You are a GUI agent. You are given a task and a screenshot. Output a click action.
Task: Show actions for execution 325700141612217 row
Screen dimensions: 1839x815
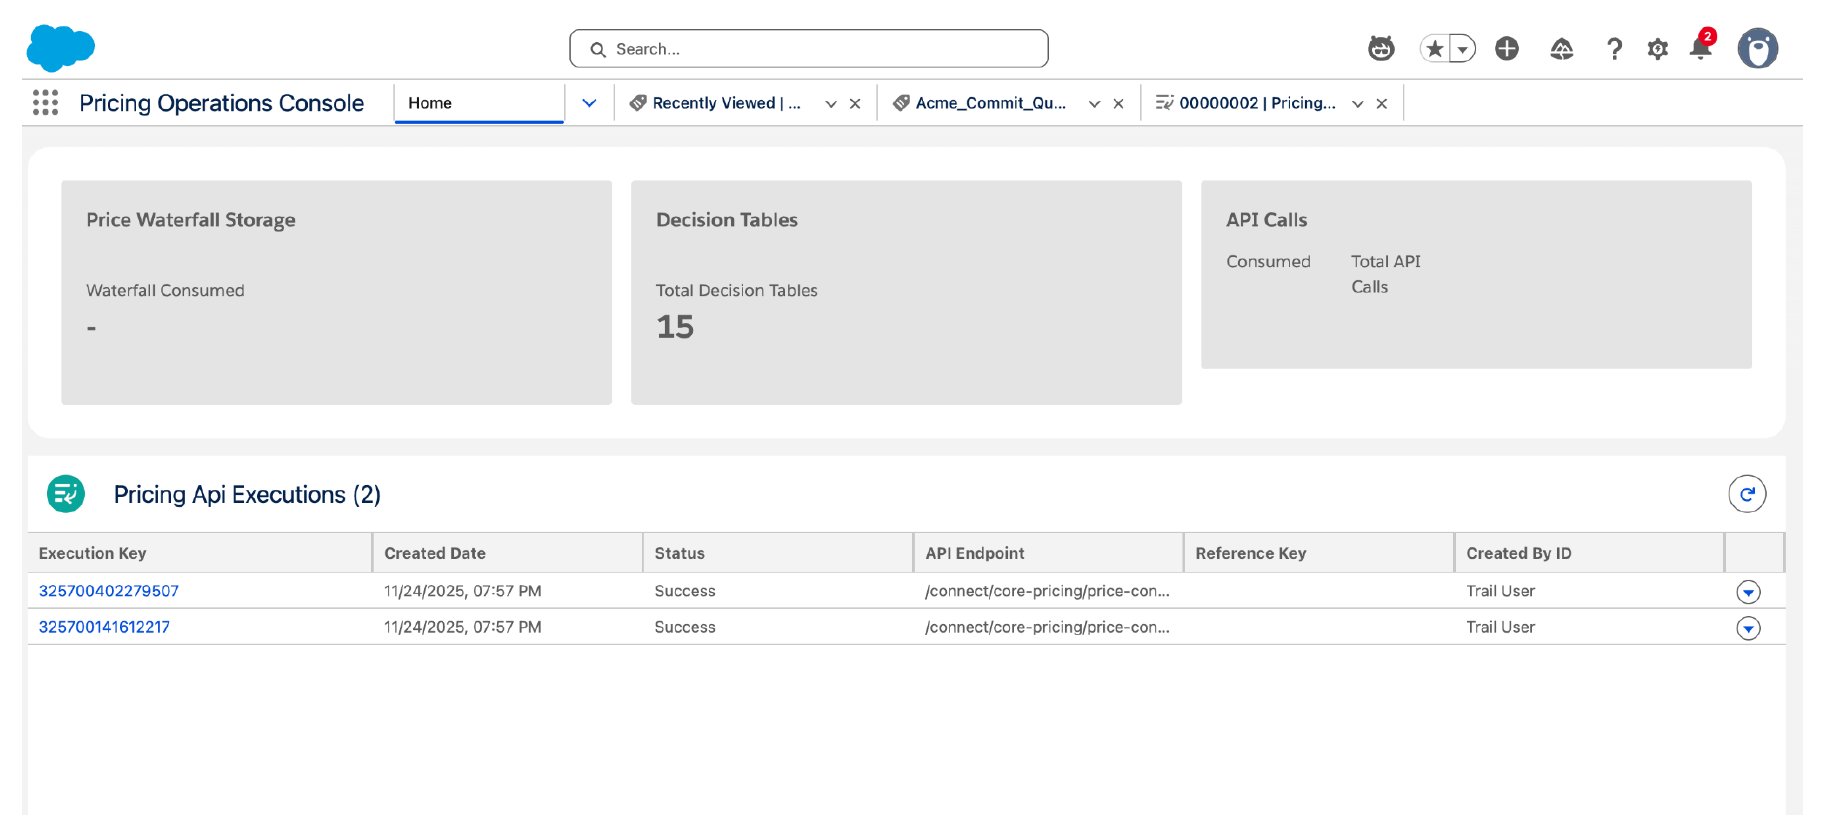pos(1748,628)
